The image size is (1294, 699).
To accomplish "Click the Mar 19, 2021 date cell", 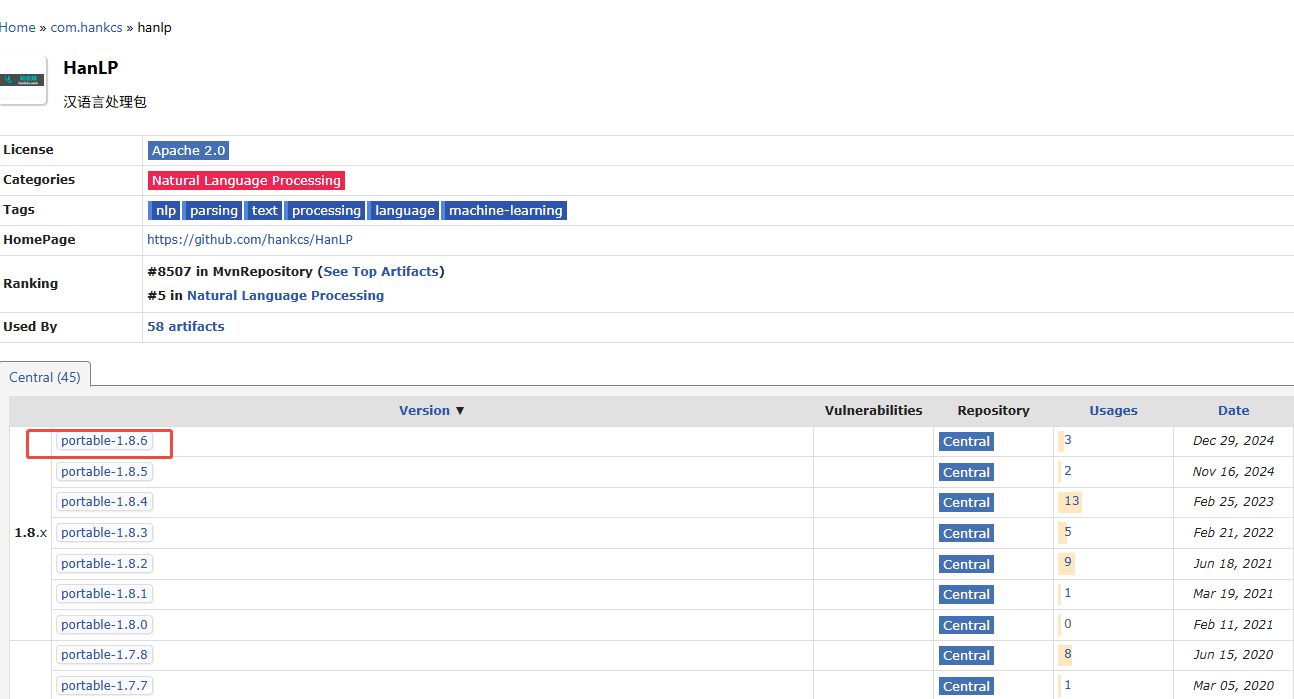I will coord(1233,594).
